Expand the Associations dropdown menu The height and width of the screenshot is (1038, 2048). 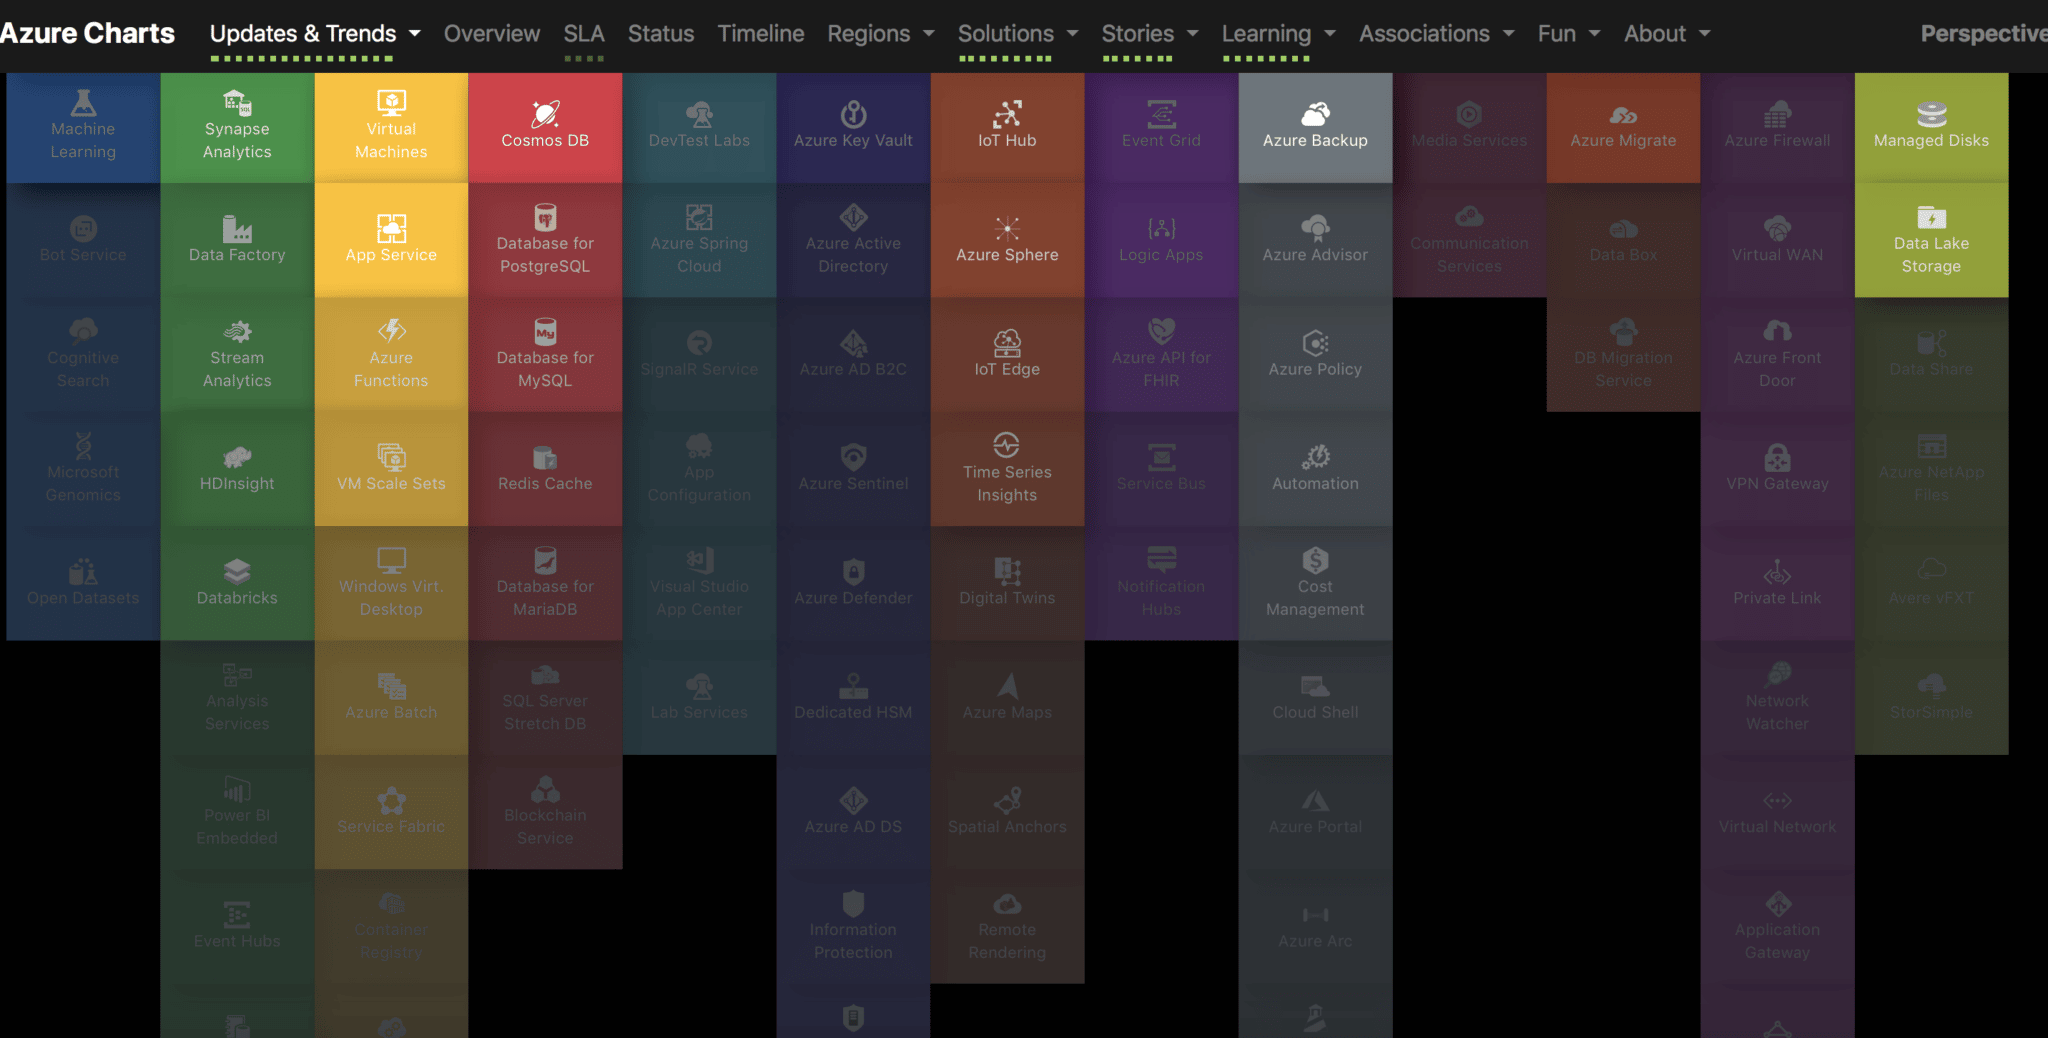[1437, 34]
